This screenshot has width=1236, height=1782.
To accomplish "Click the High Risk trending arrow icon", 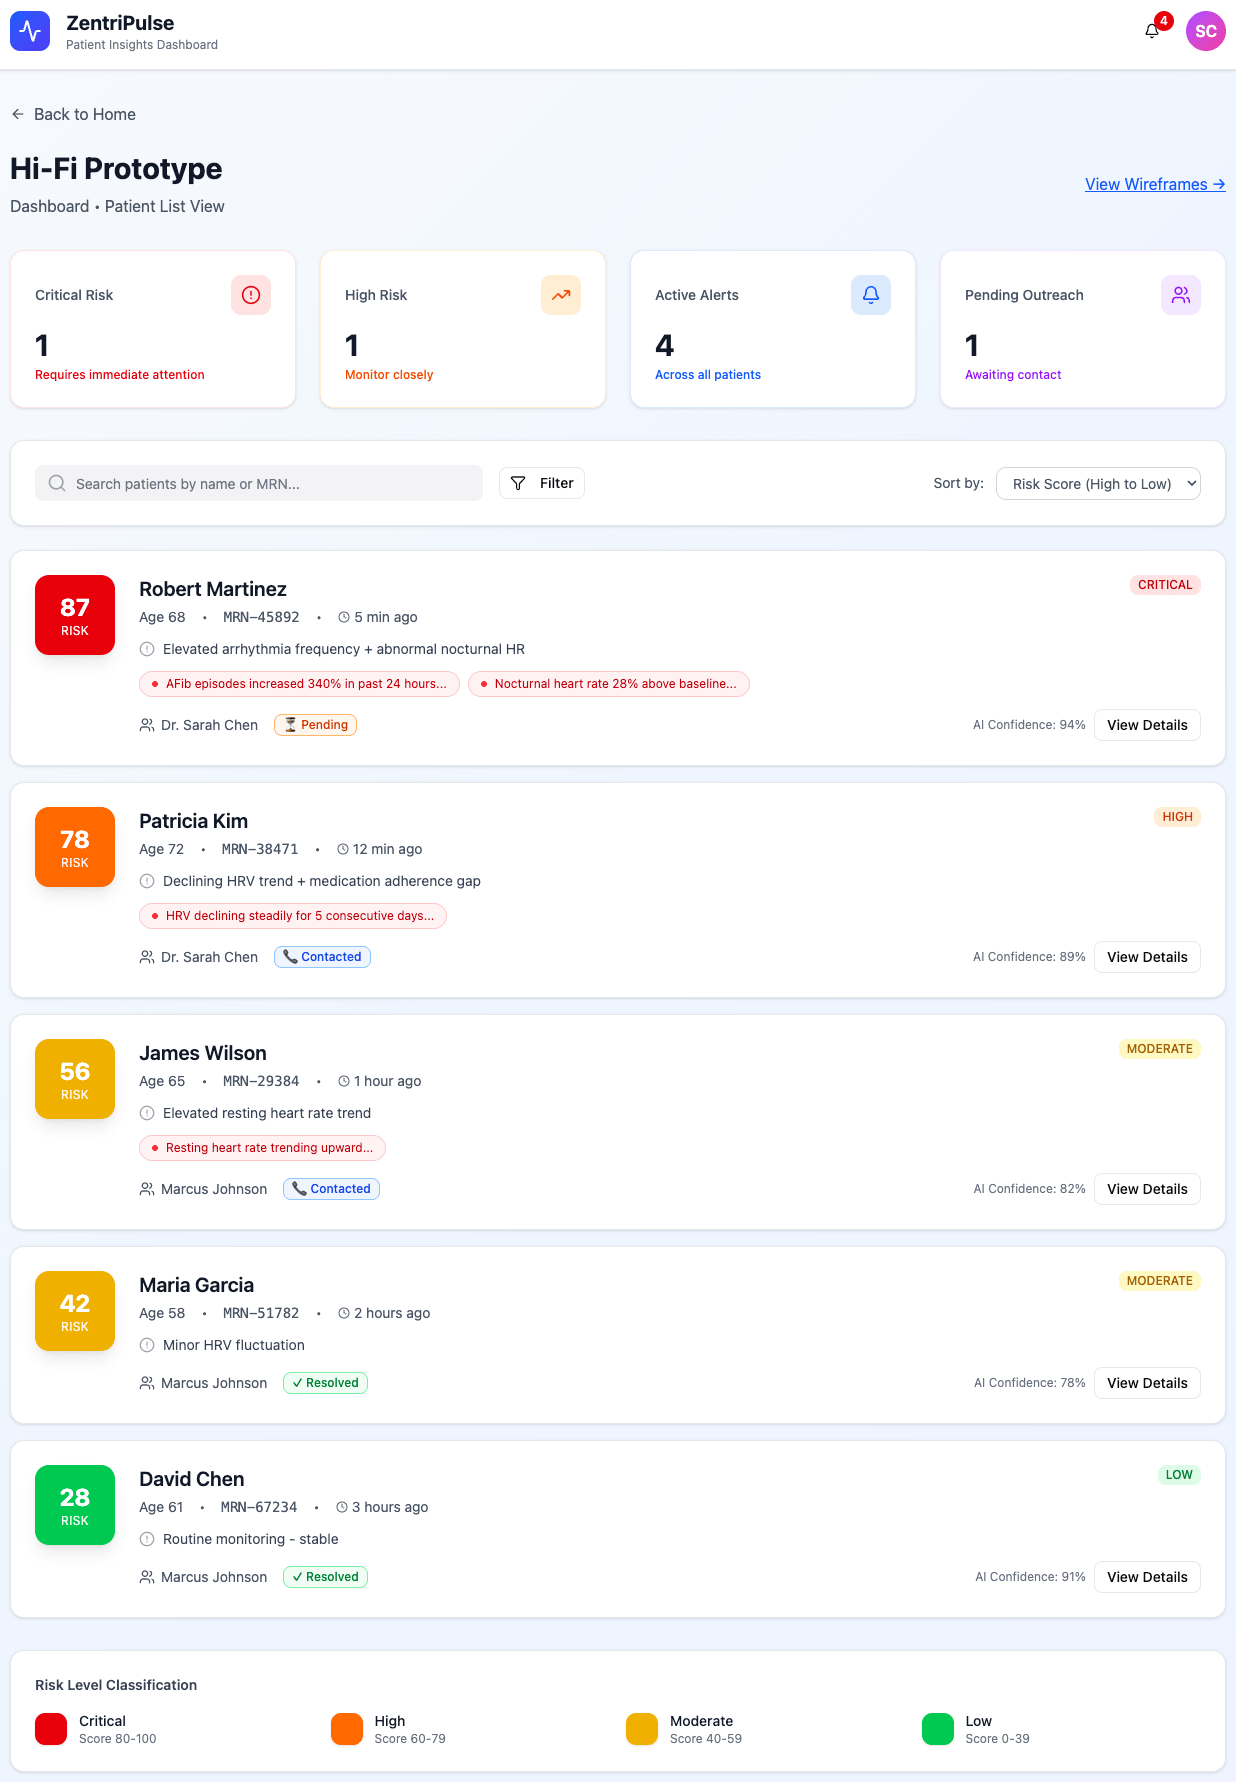I will (561, 295).
